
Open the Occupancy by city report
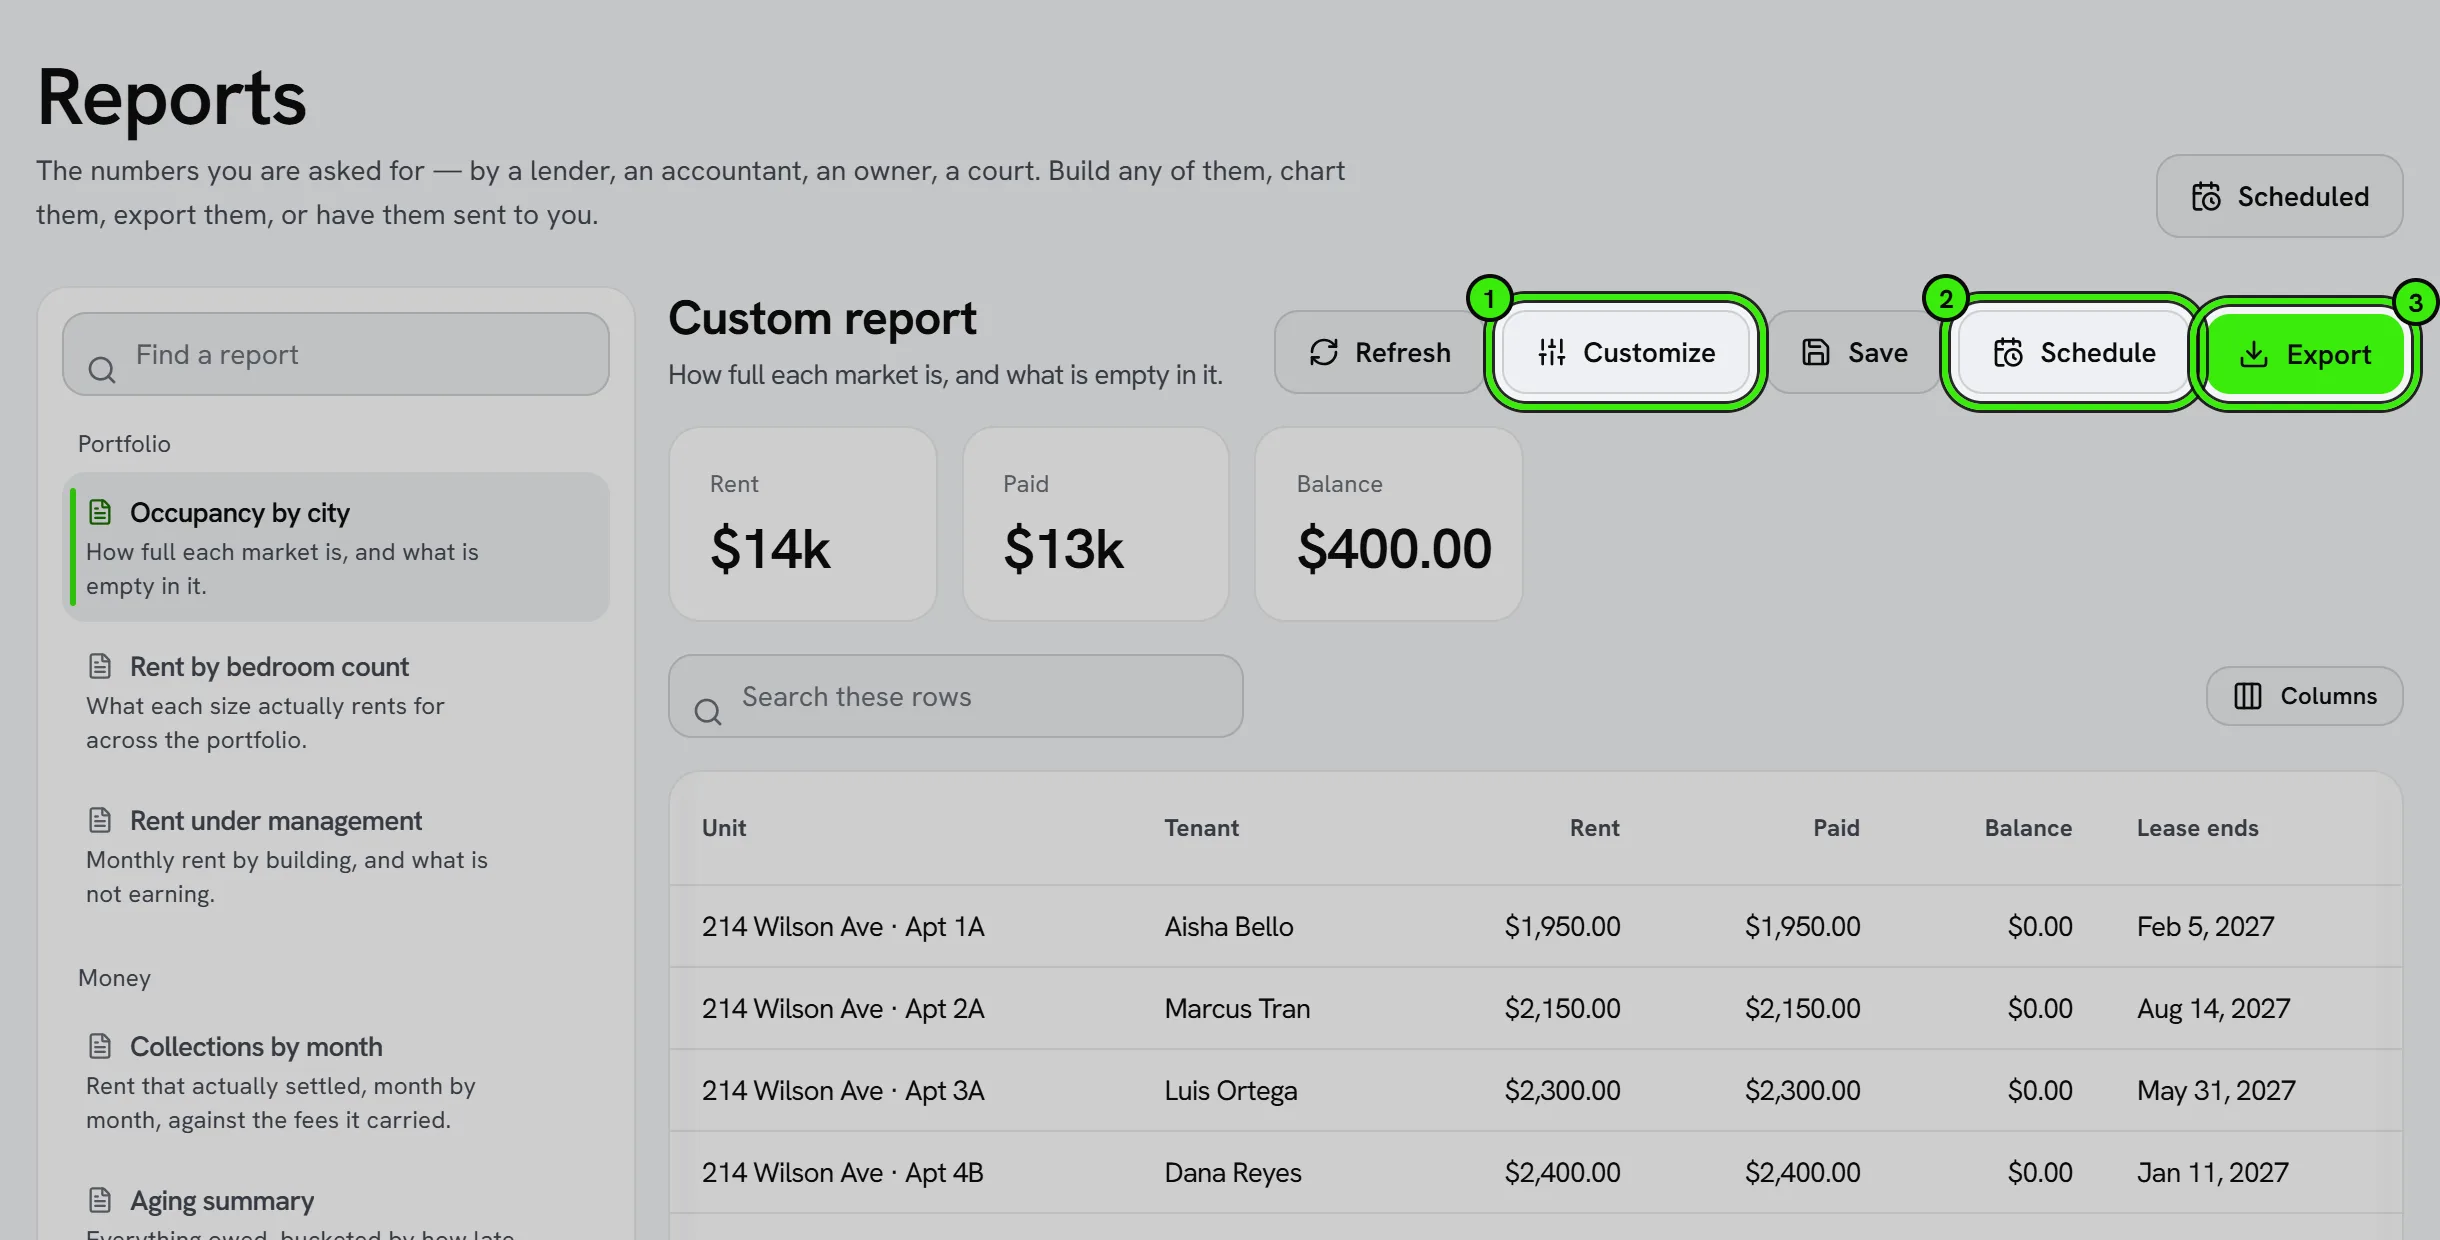point(336,547)
